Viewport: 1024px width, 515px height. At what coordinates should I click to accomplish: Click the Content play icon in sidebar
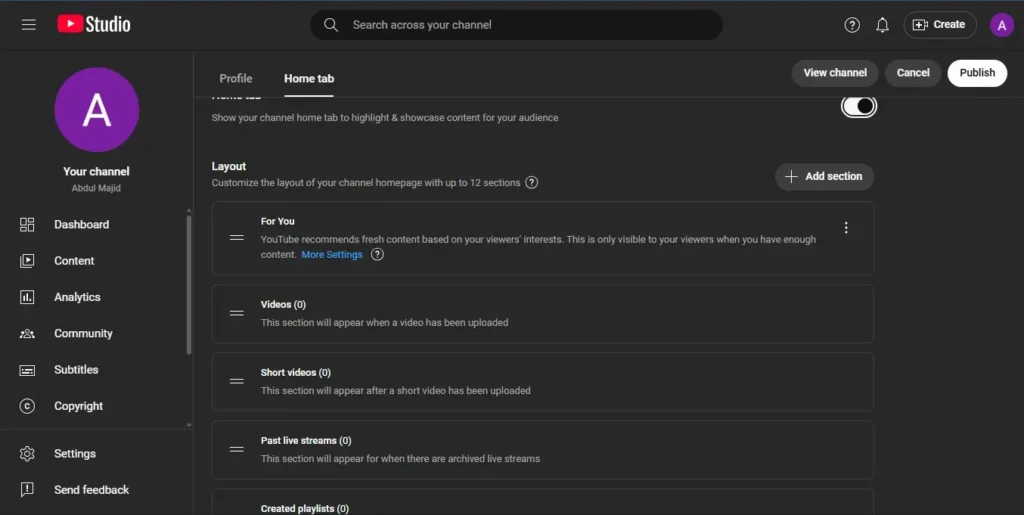click(x=27, y=261)
